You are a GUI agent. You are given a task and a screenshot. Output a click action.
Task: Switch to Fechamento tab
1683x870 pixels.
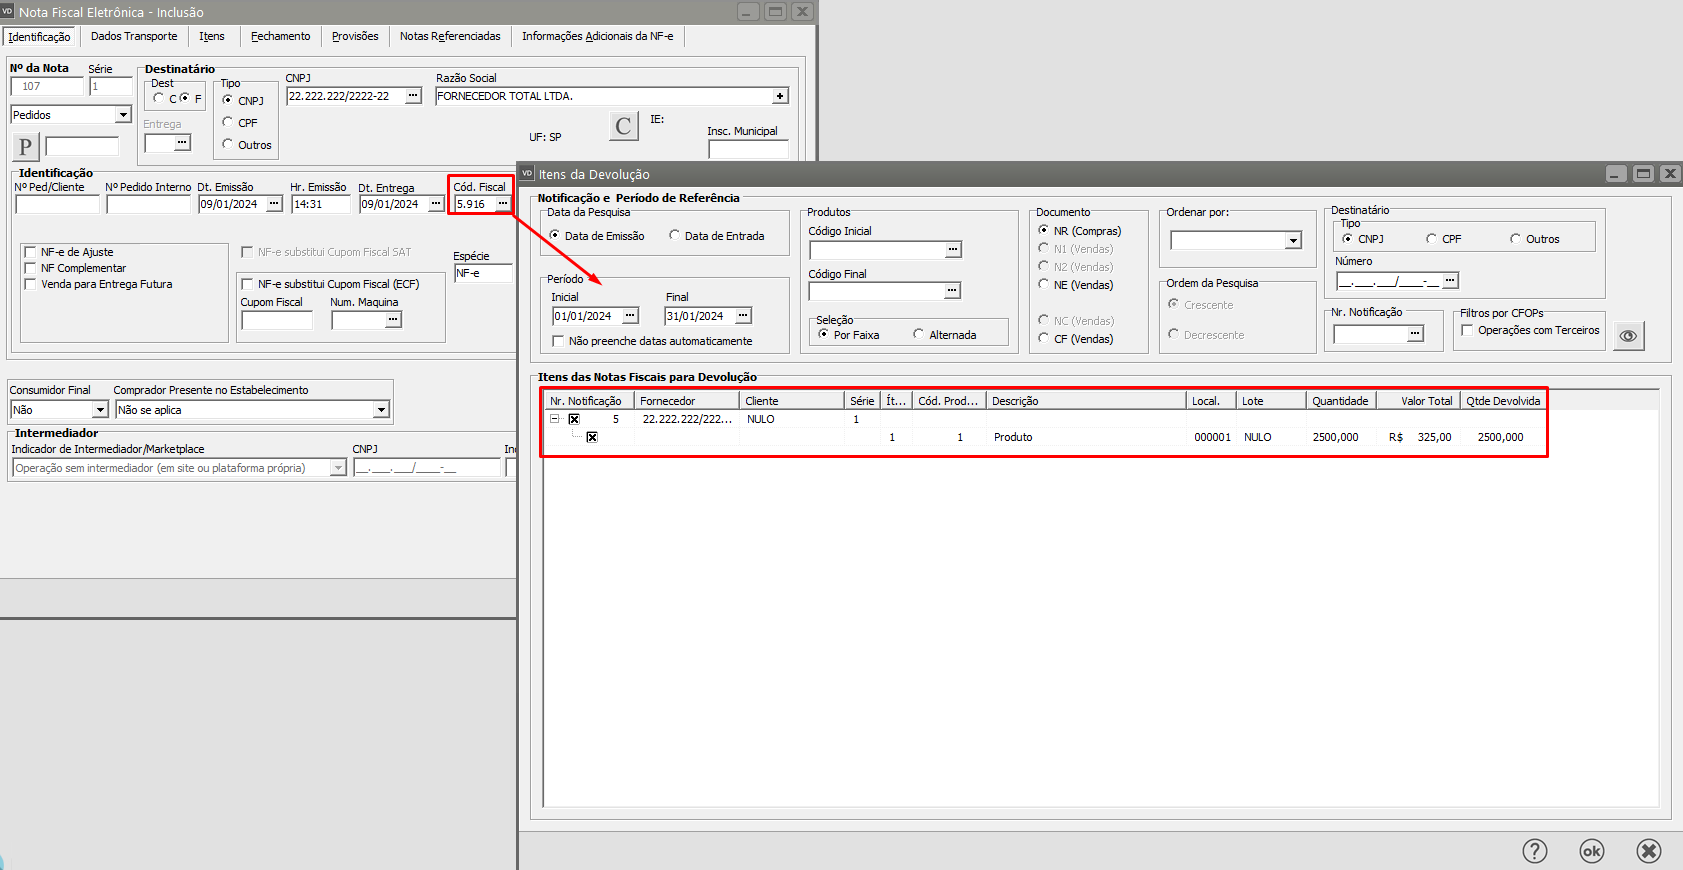pos(280,36)
